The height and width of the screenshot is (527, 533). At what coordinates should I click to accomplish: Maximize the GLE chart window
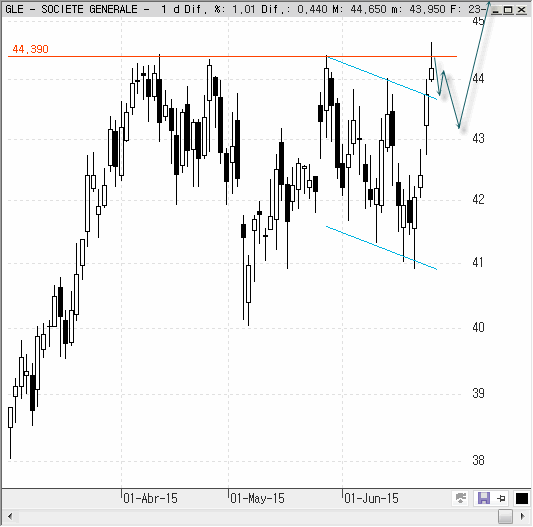[x=508, y=10]
